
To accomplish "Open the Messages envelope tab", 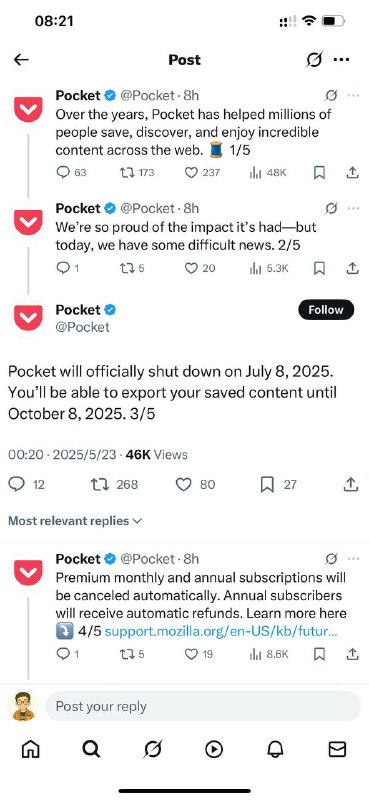I will tap(337, 749).
